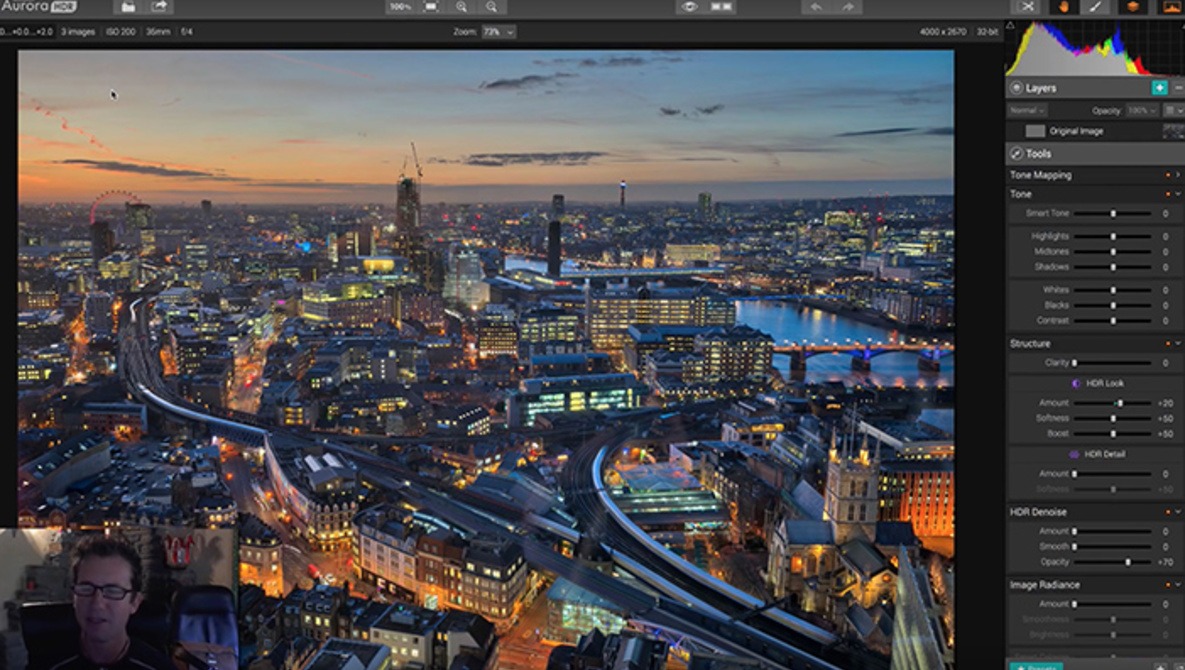Viewport: 1185px width, 670px height.
Task: Click the layer options icon beside Opacity
Action: 1173,110
